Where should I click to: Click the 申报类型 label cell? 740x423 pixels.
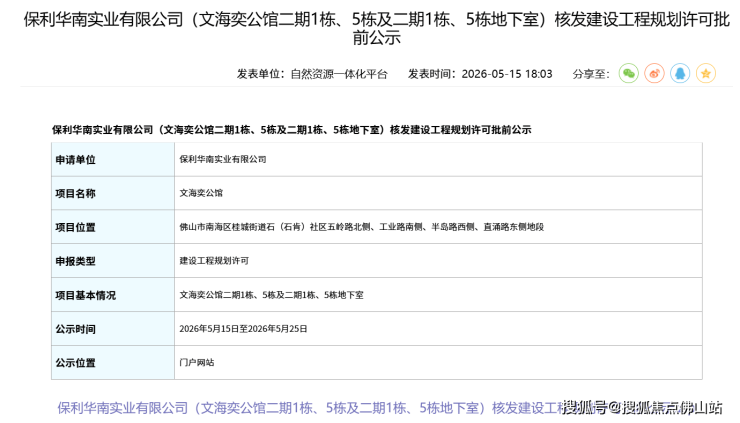tap(113, 261)
